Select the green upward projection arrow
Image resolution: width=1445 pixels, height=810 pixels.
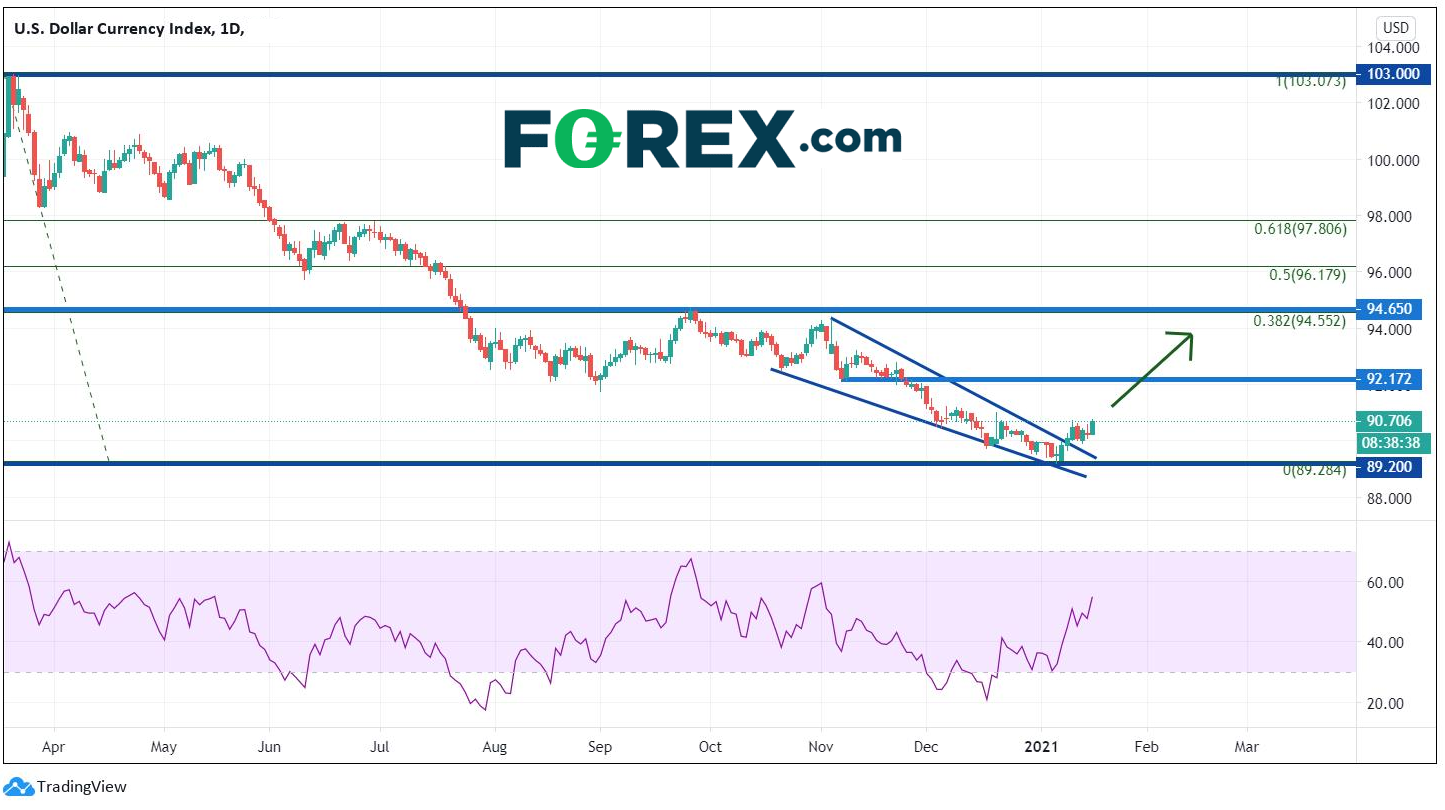pos(1153,369)
